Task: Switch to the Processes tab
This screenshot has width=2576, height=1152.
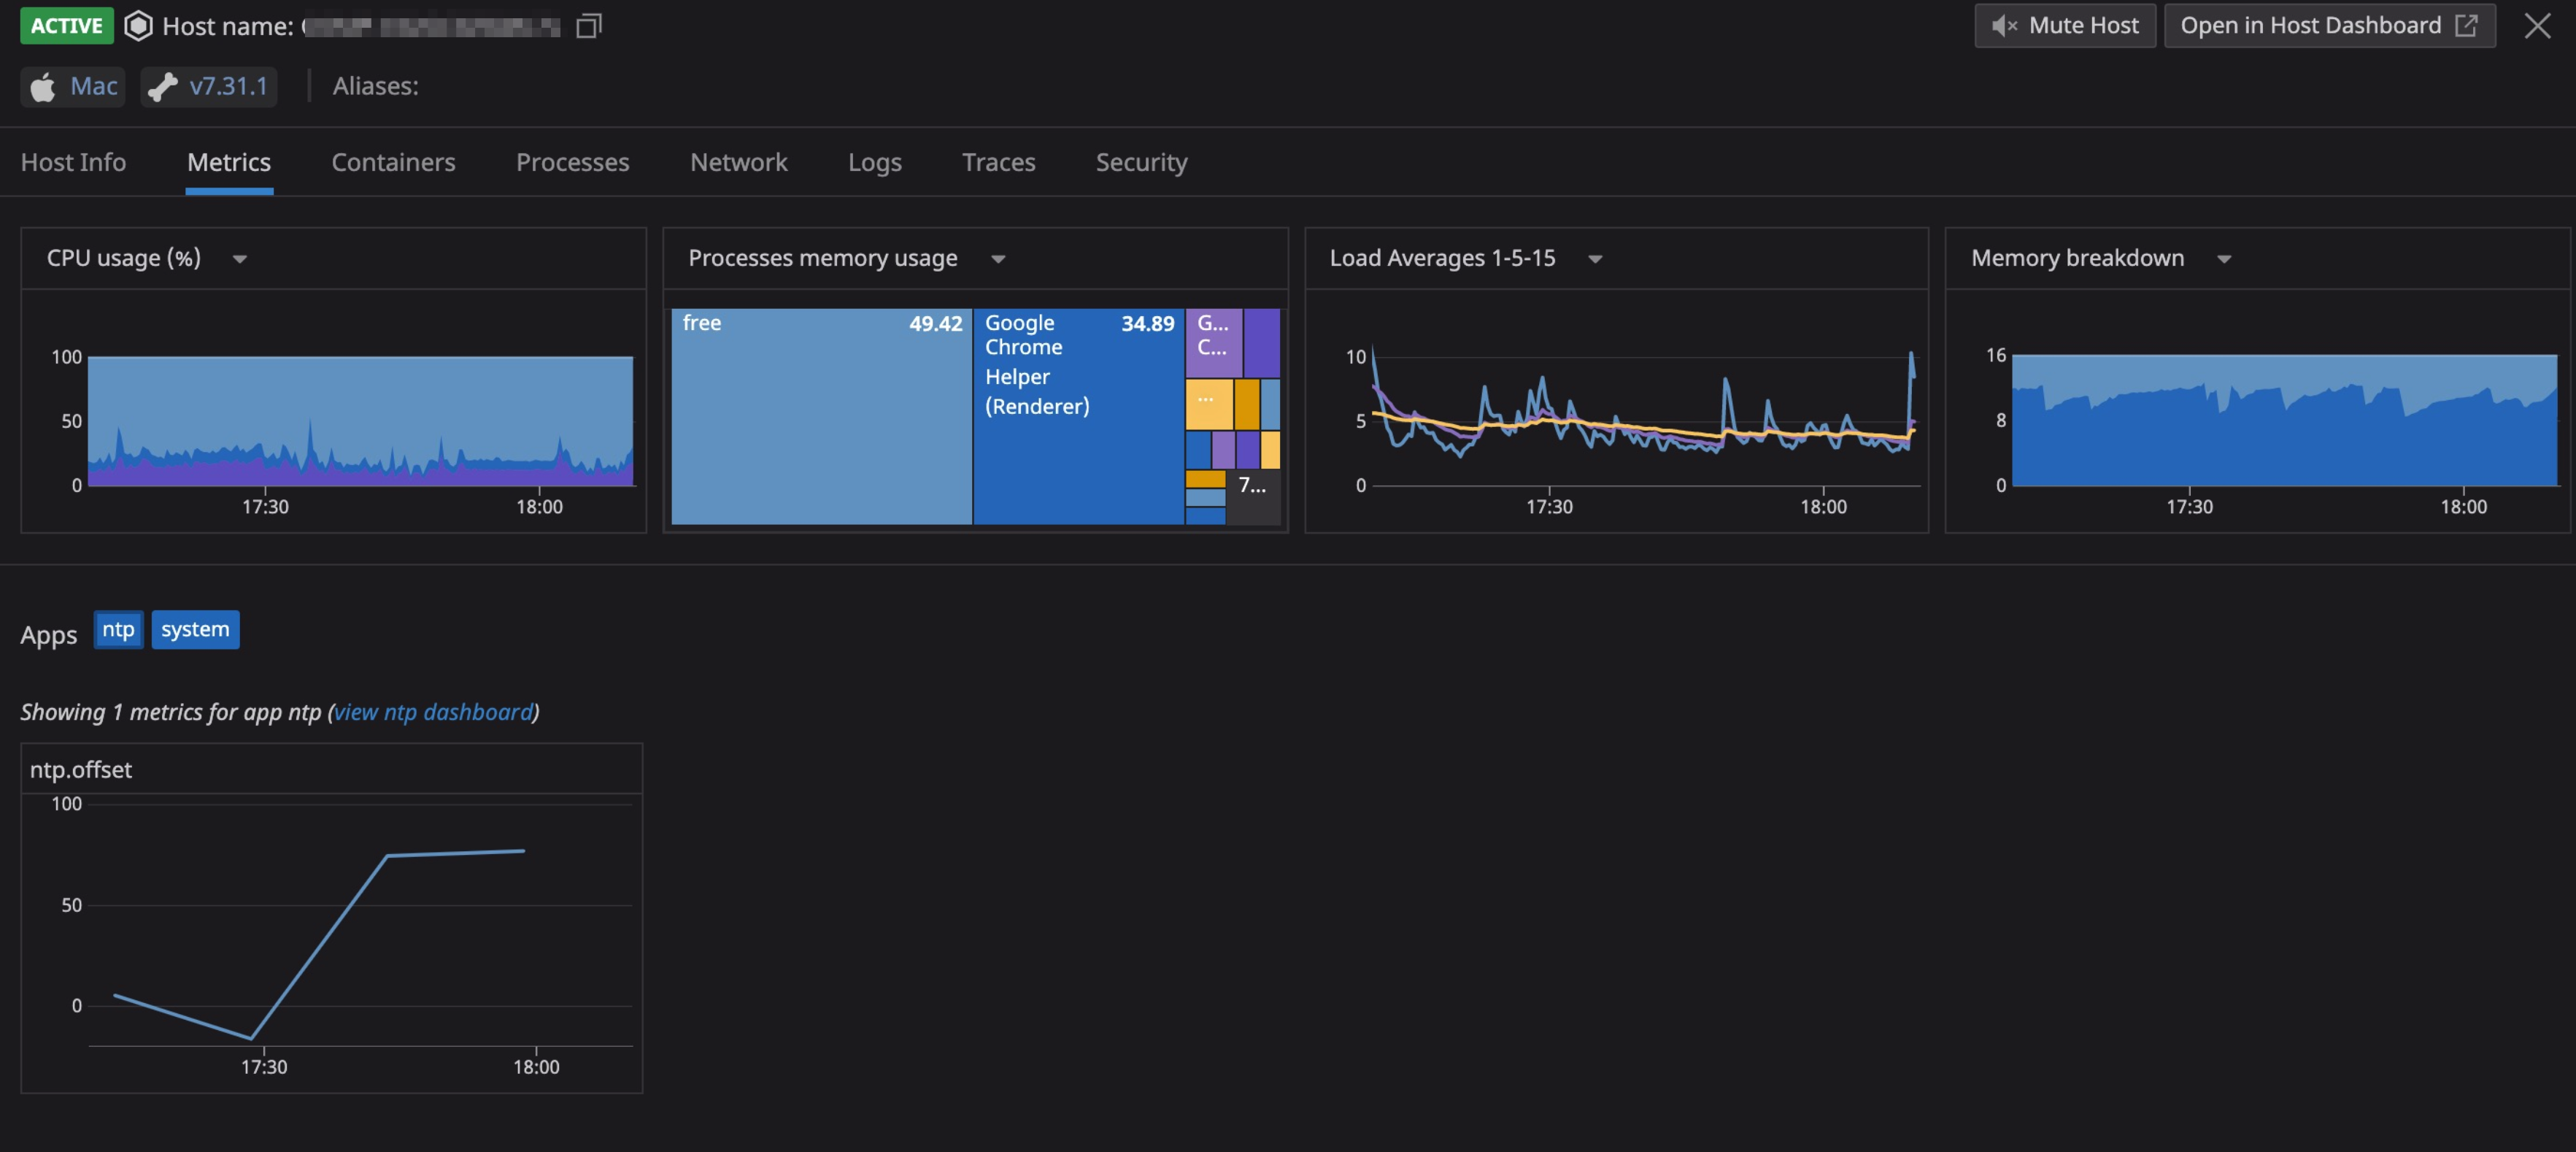Action: click(572, 162)
